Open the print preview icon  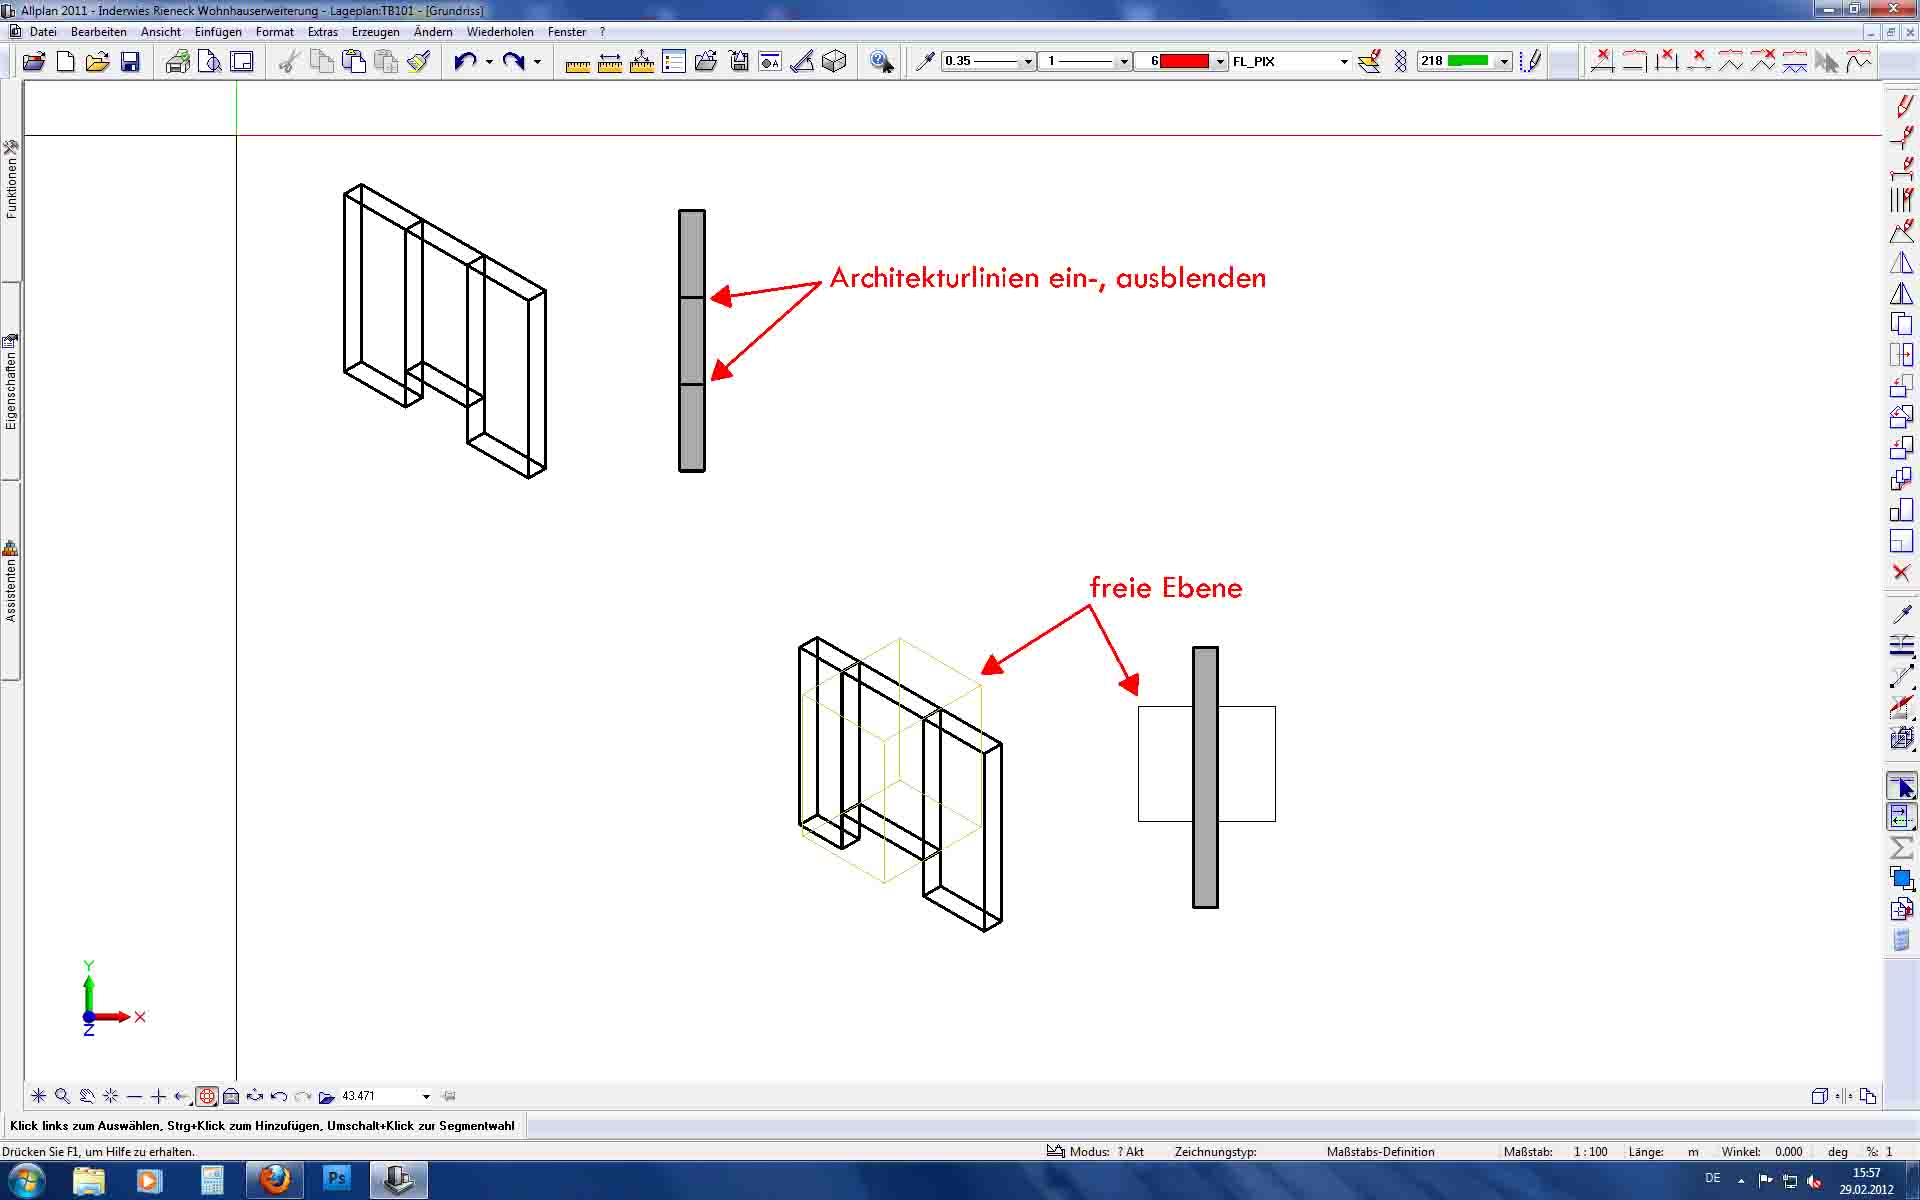(210, 62)
